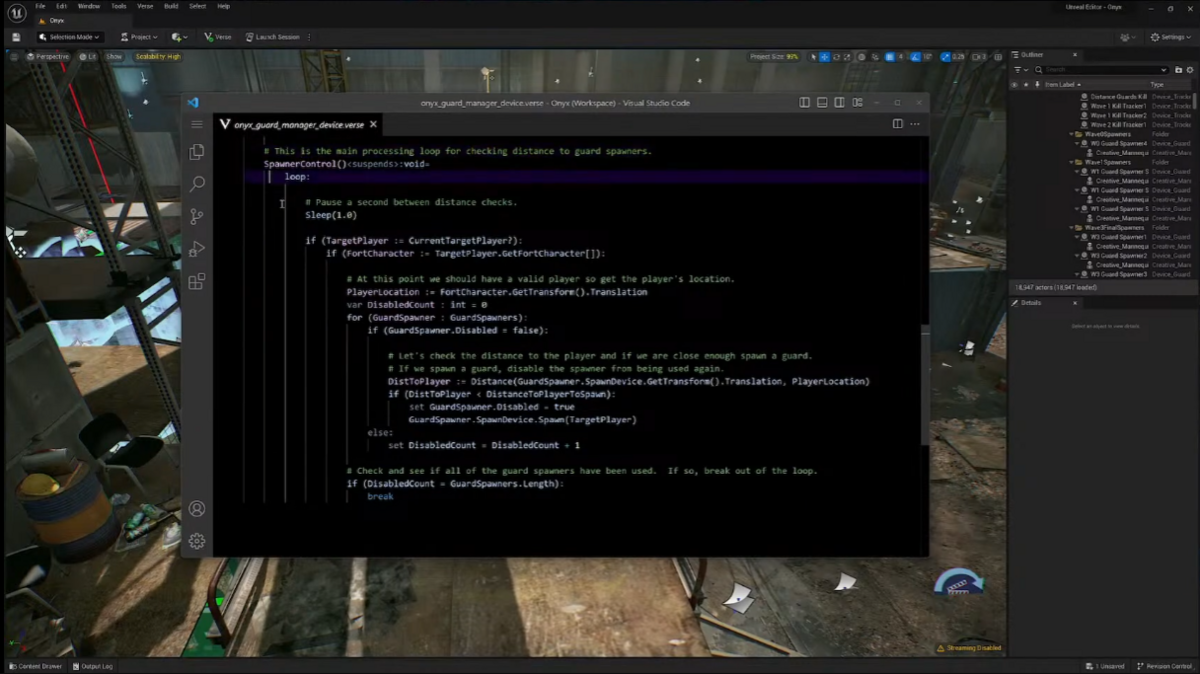Open the add content dropdown in toolbar
The width and height of the screenshot is (1200, 674).
179,37
